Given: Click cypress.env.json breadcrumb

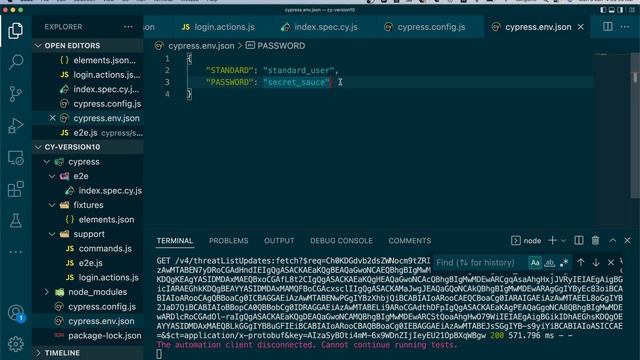Looking at the screenshot, I should coord(201,46).
